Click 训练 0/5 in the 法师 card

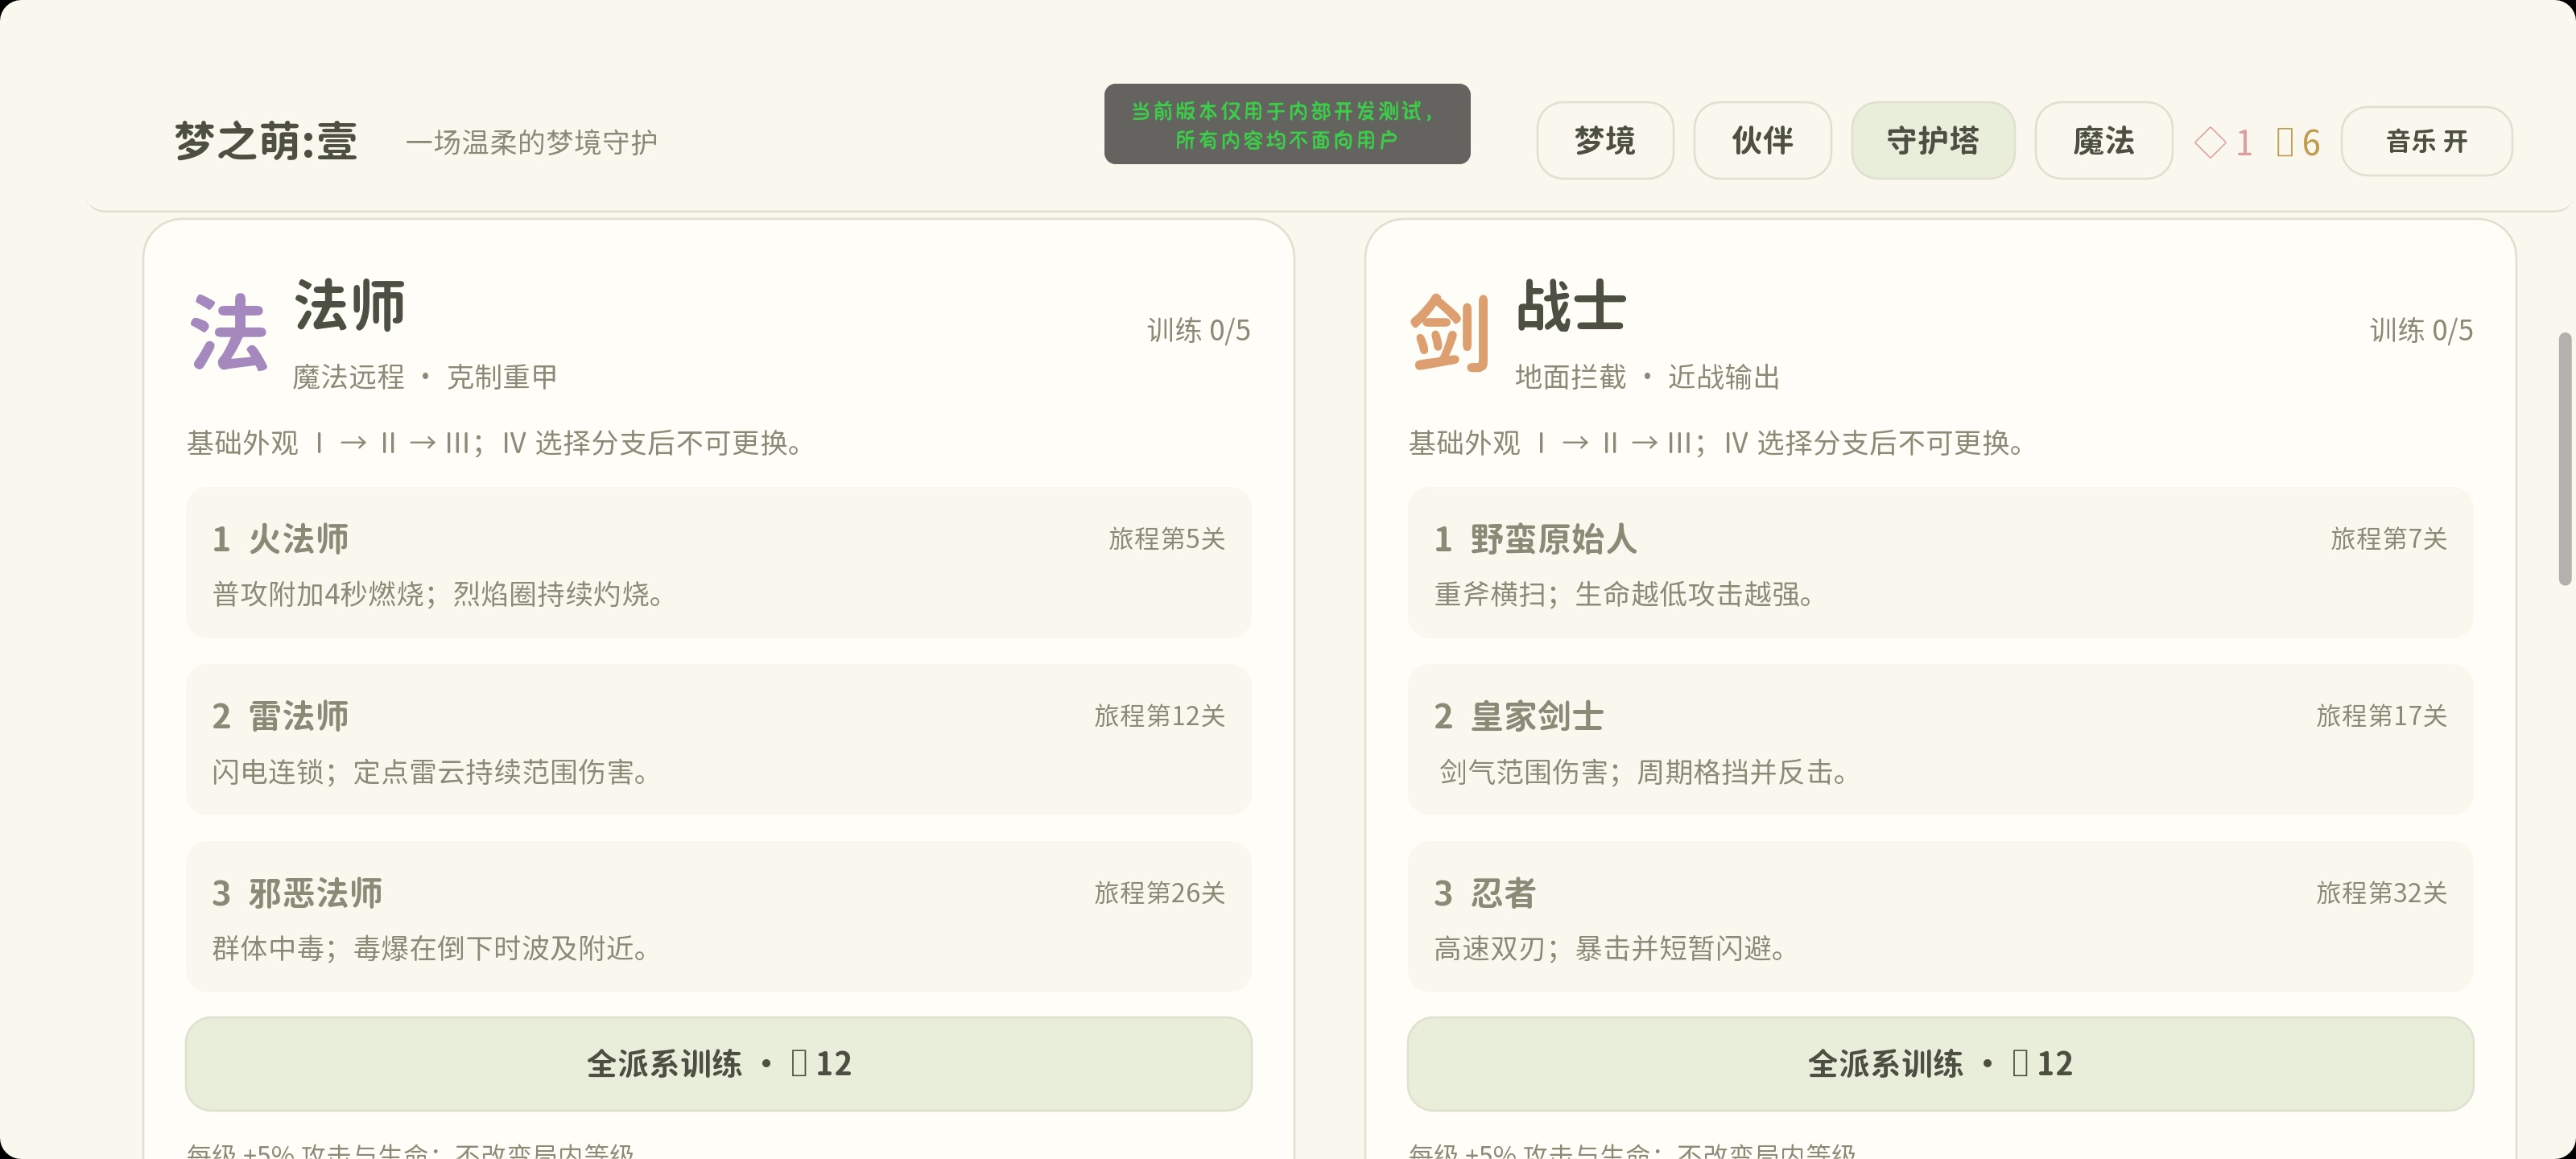pyautogui.click(x=1198, y=331)
